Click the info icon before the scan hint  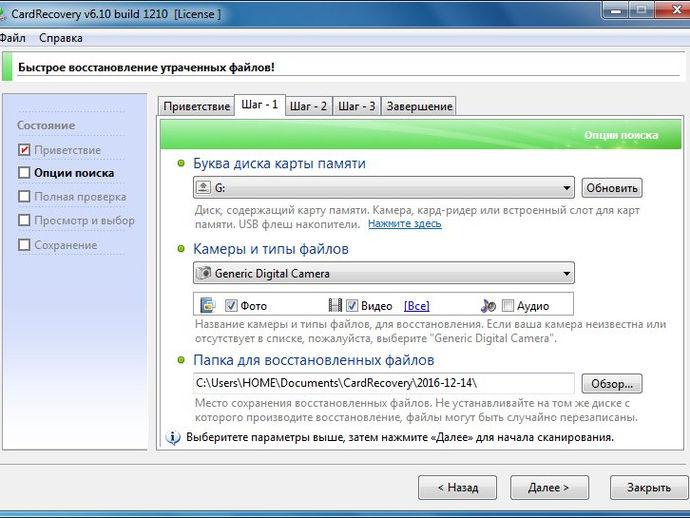(x=173, y=437)
